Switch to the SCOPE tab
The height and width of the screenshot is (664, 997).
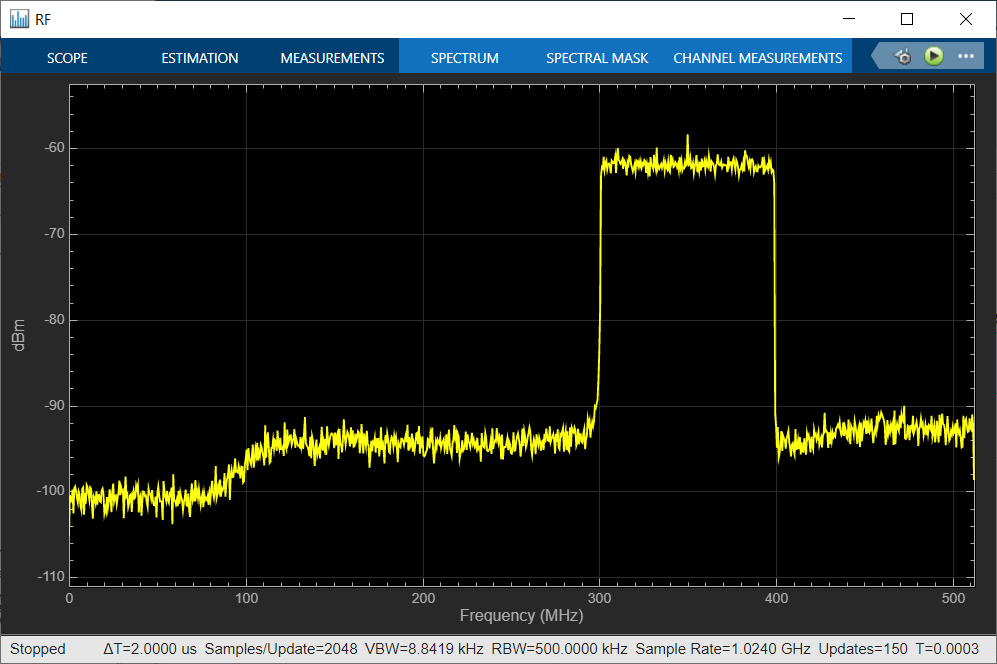tap(67, 58)
